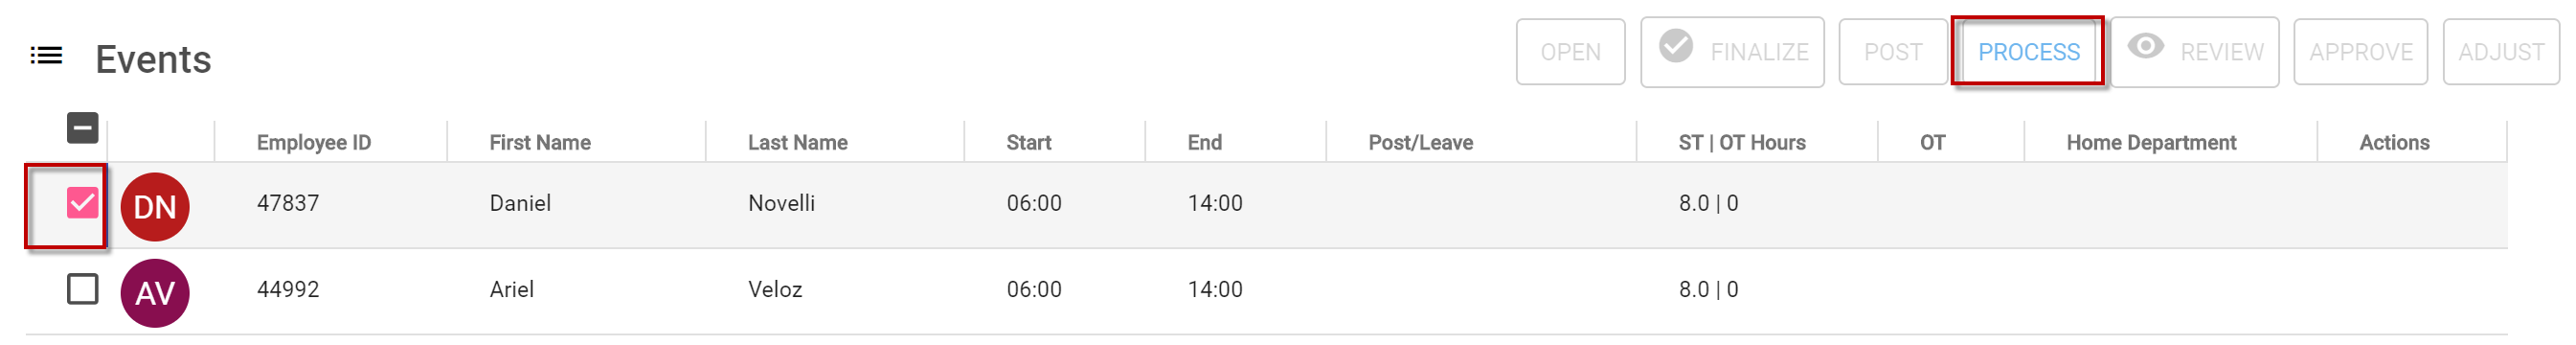Click the DN avatar for Daniel Novelli
Screen dimensions: 2576x345
point(155,207)
